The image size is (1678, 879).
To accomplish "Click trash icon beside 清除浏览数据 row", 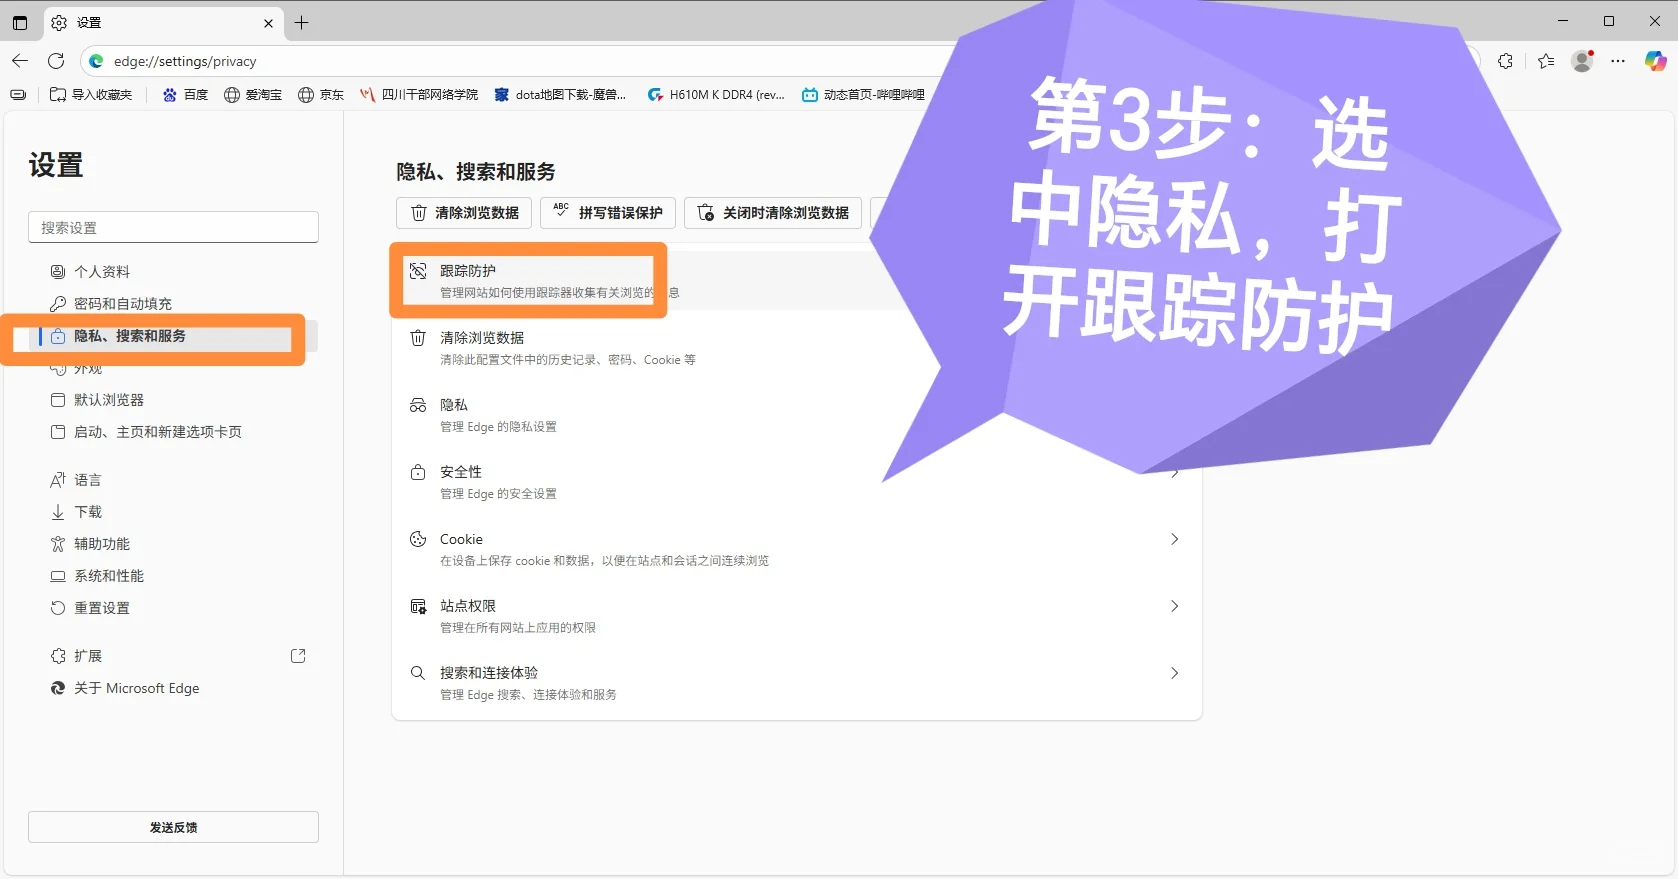I will (418, 338).
